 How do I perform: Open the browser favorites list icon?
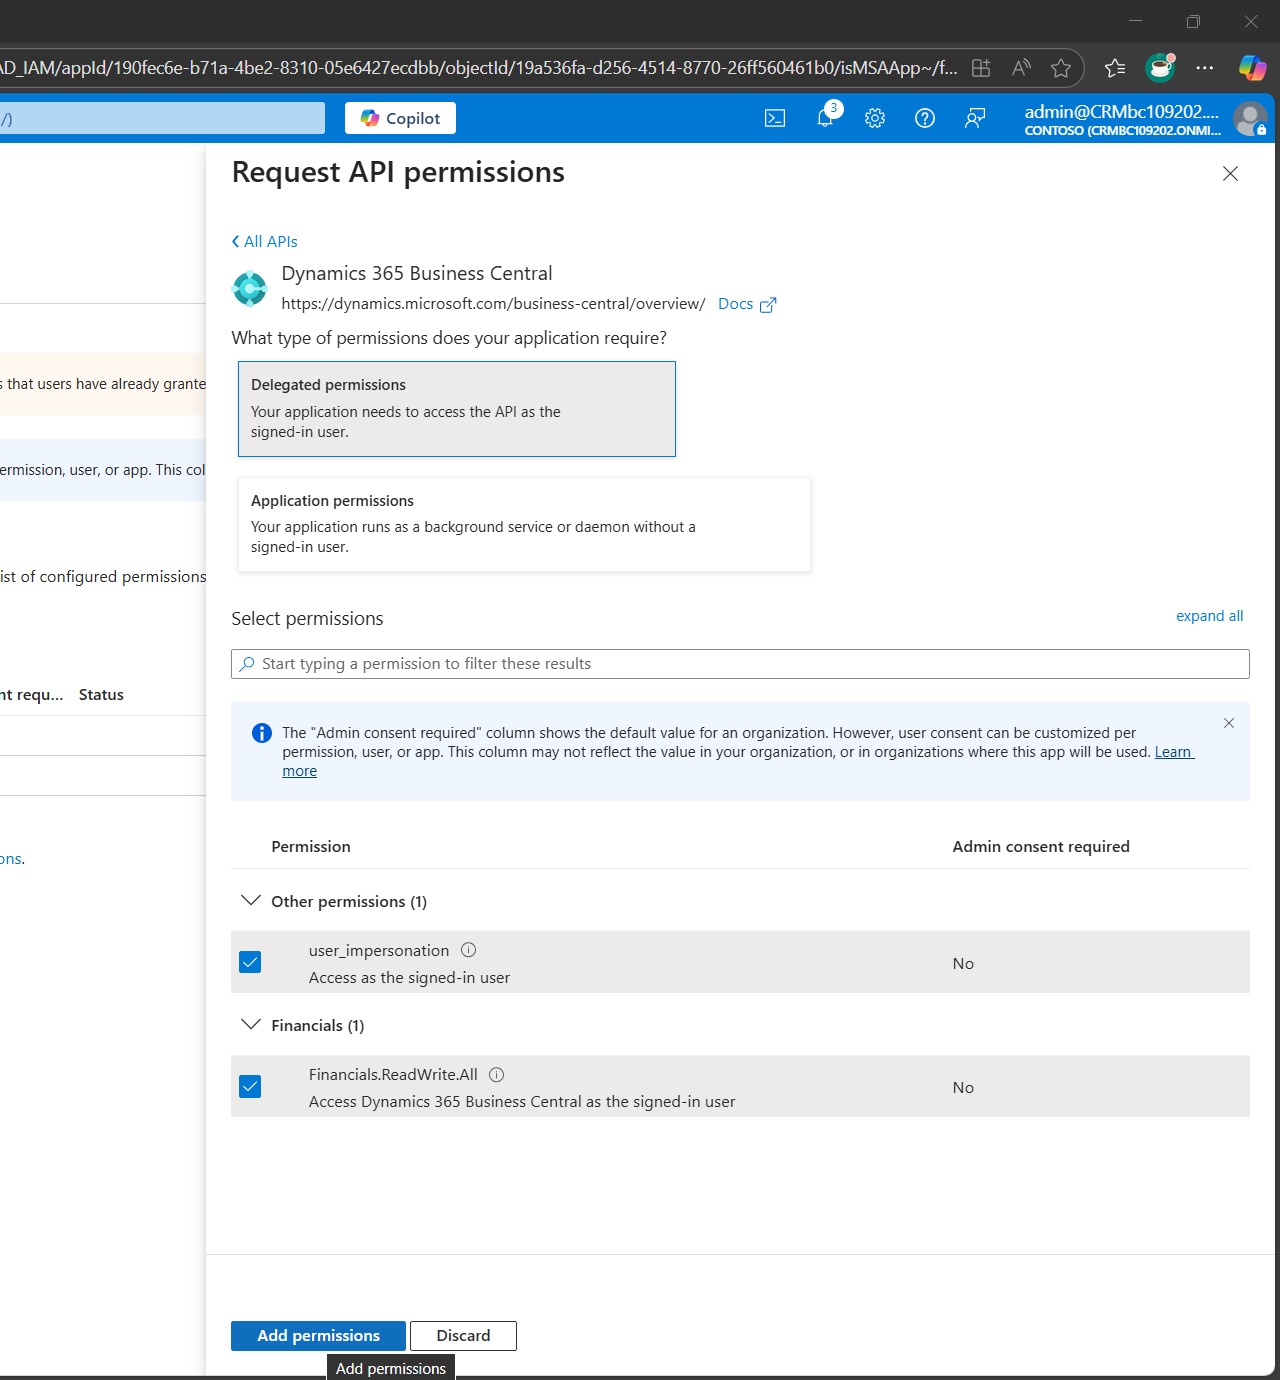point(1115,68)
